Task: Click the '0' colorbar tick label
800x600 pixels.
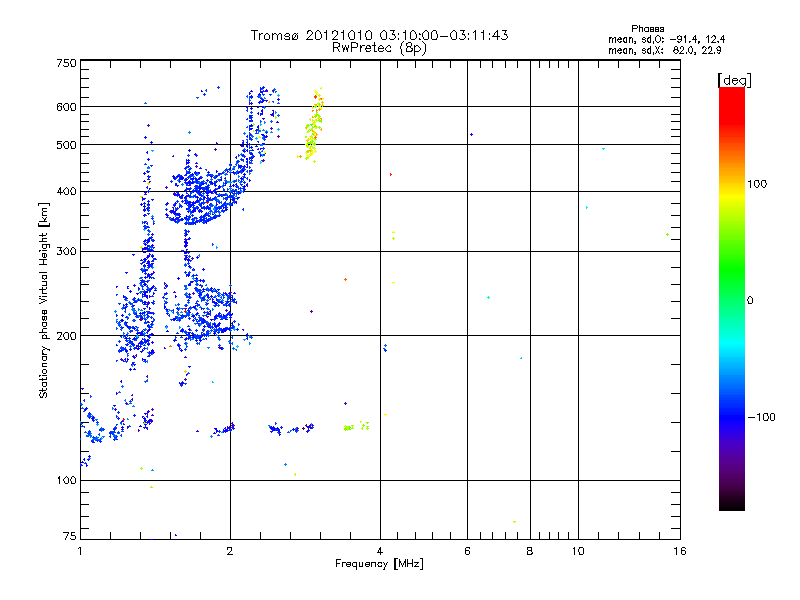Action: coord(750,301)
